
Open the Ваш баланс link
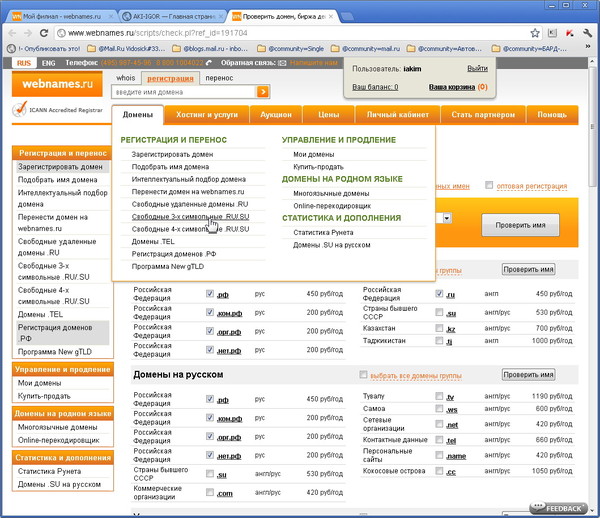point(375,87)
